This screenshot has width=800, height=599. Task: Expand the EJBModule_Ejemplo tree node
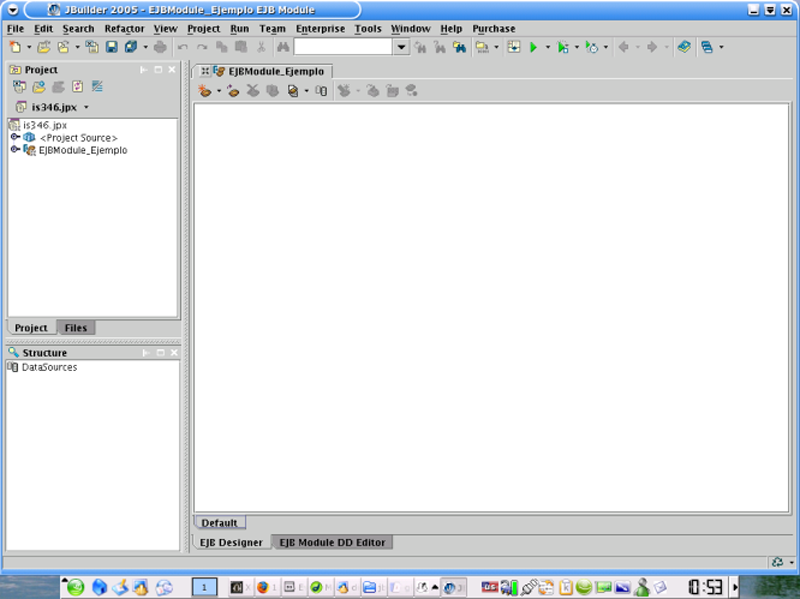point(15,150)
